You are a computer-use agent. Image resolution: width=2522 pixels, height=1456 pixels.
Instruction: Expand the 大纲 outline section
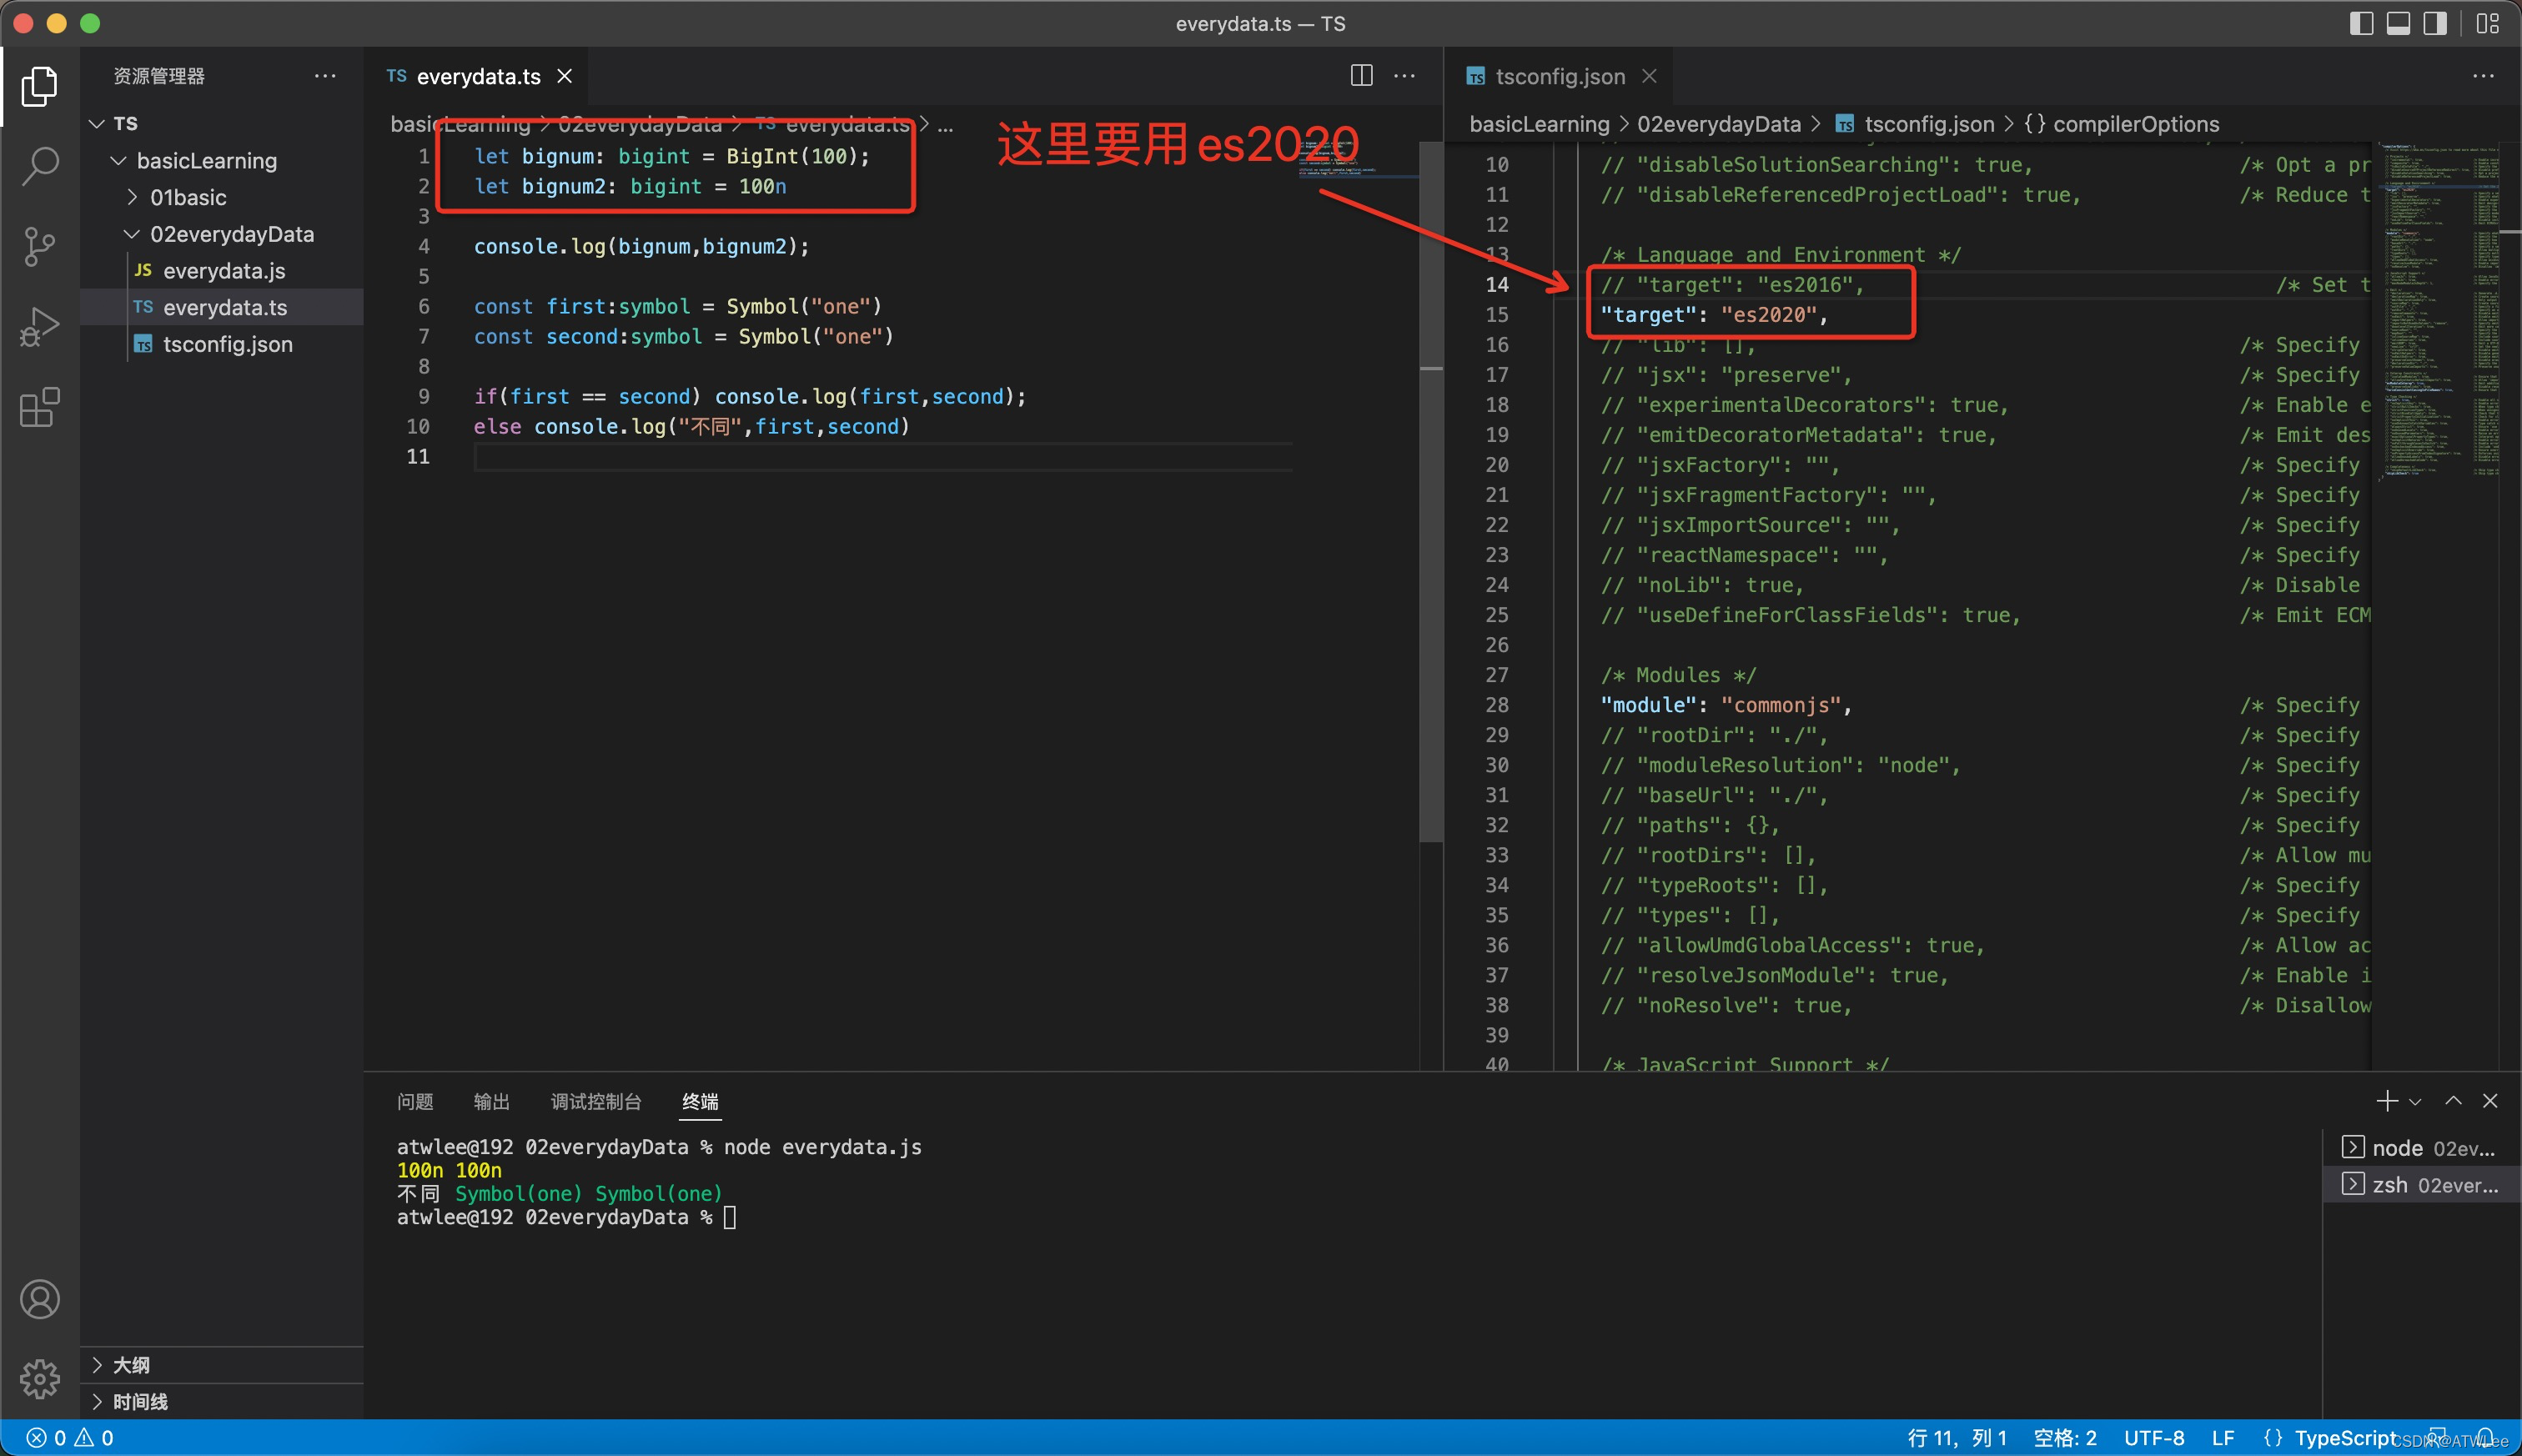[222, 1365]
